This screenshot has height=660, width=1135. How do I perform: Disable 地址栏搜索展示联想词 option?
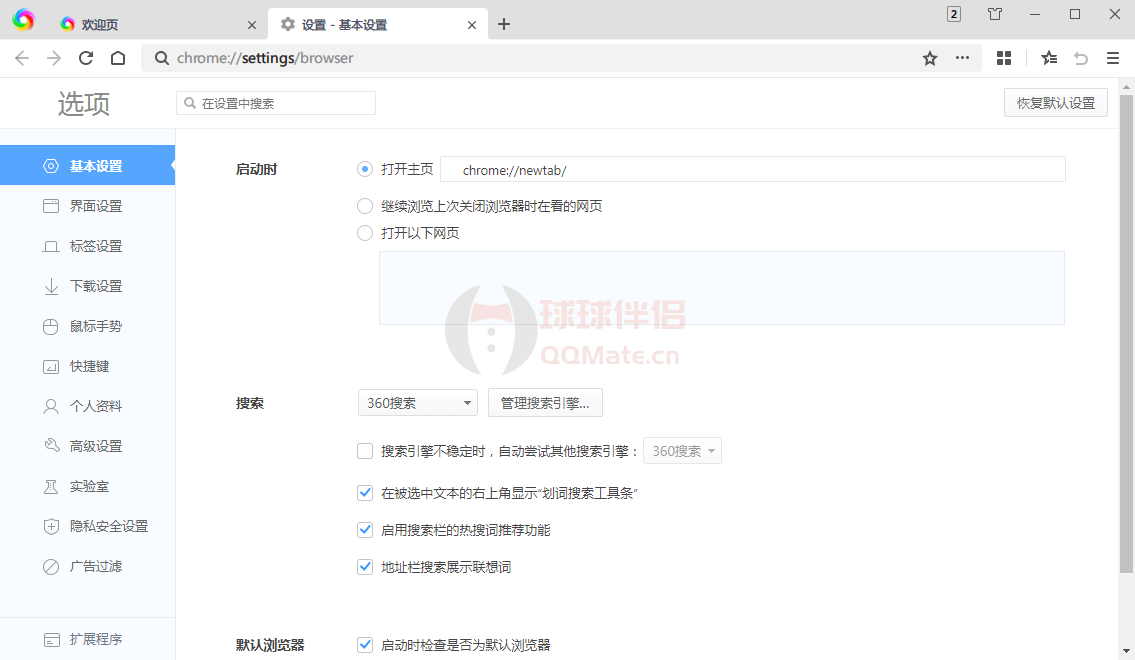point(365,566)
